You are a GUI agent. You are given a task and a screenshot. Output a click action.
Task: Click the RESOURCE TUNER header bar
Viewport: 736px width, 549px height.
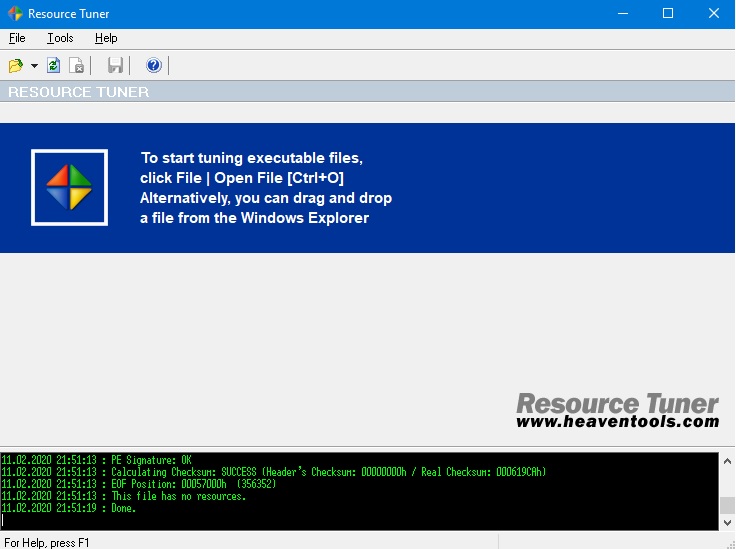click(367, 92)
